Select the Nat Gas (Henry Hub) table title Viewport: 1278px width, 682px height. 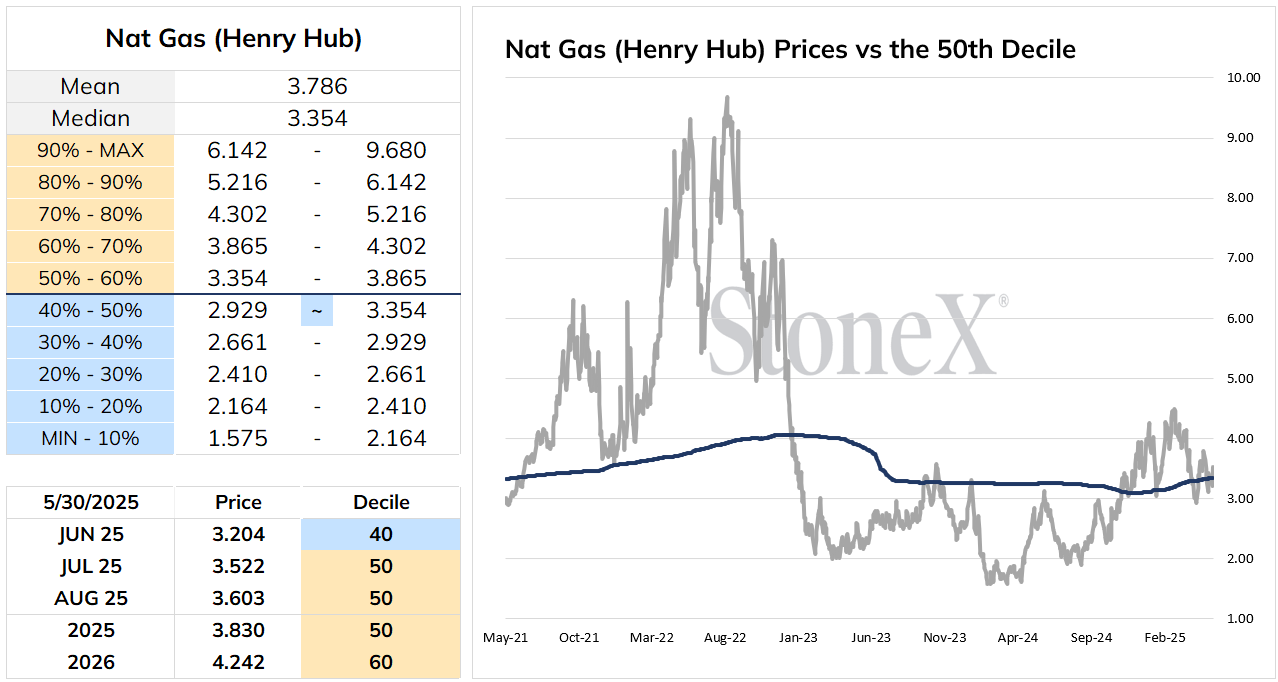point(233,39)
